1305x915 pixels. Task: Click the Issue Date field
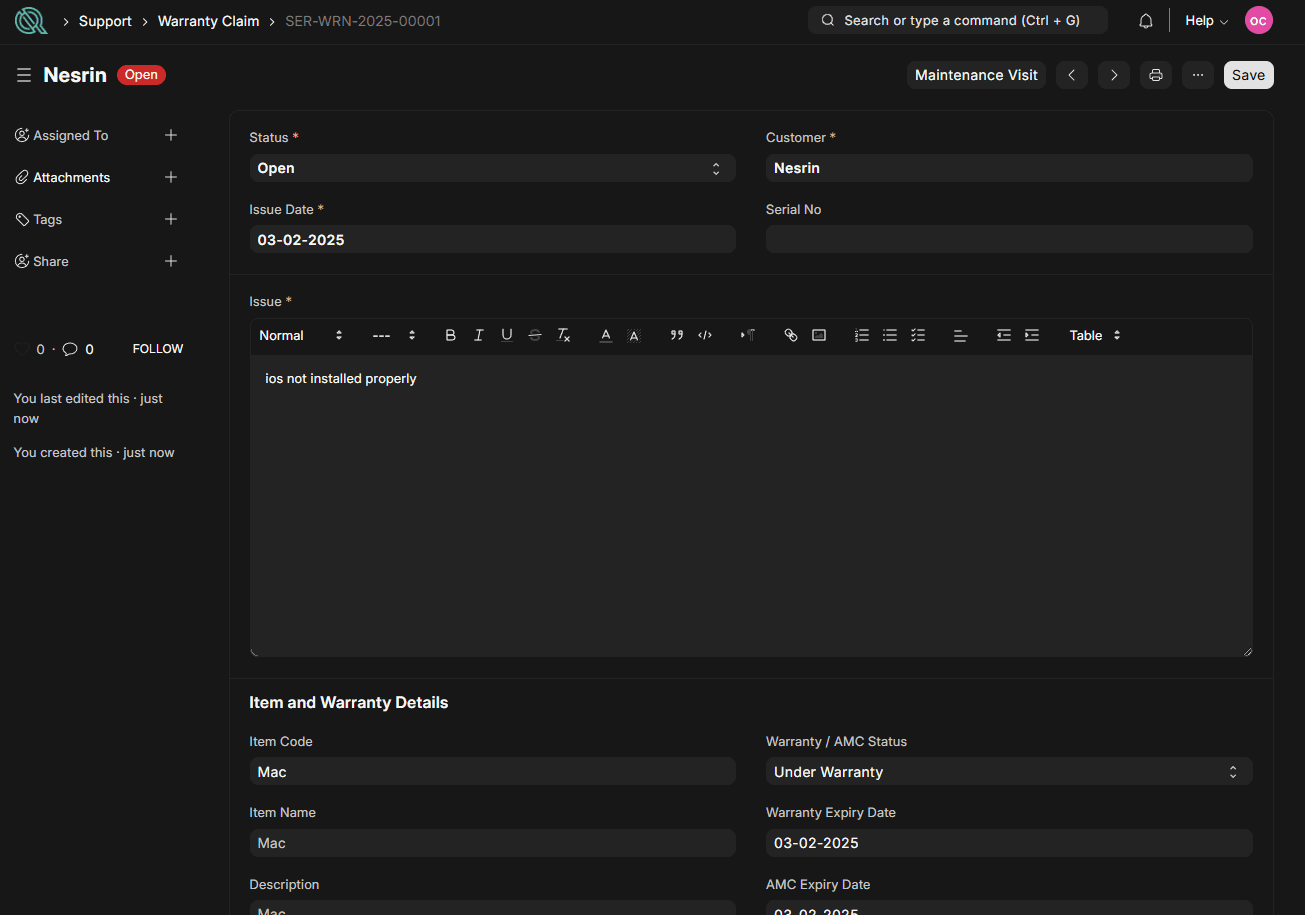pos(492,239)
